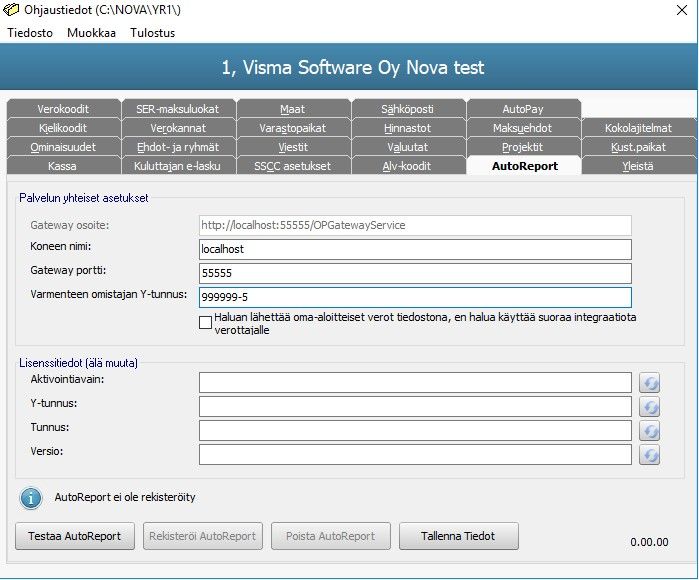Screen dimensions: 699x580
Task: Click into the Koneen nimi field
Action: click(415, 249)
